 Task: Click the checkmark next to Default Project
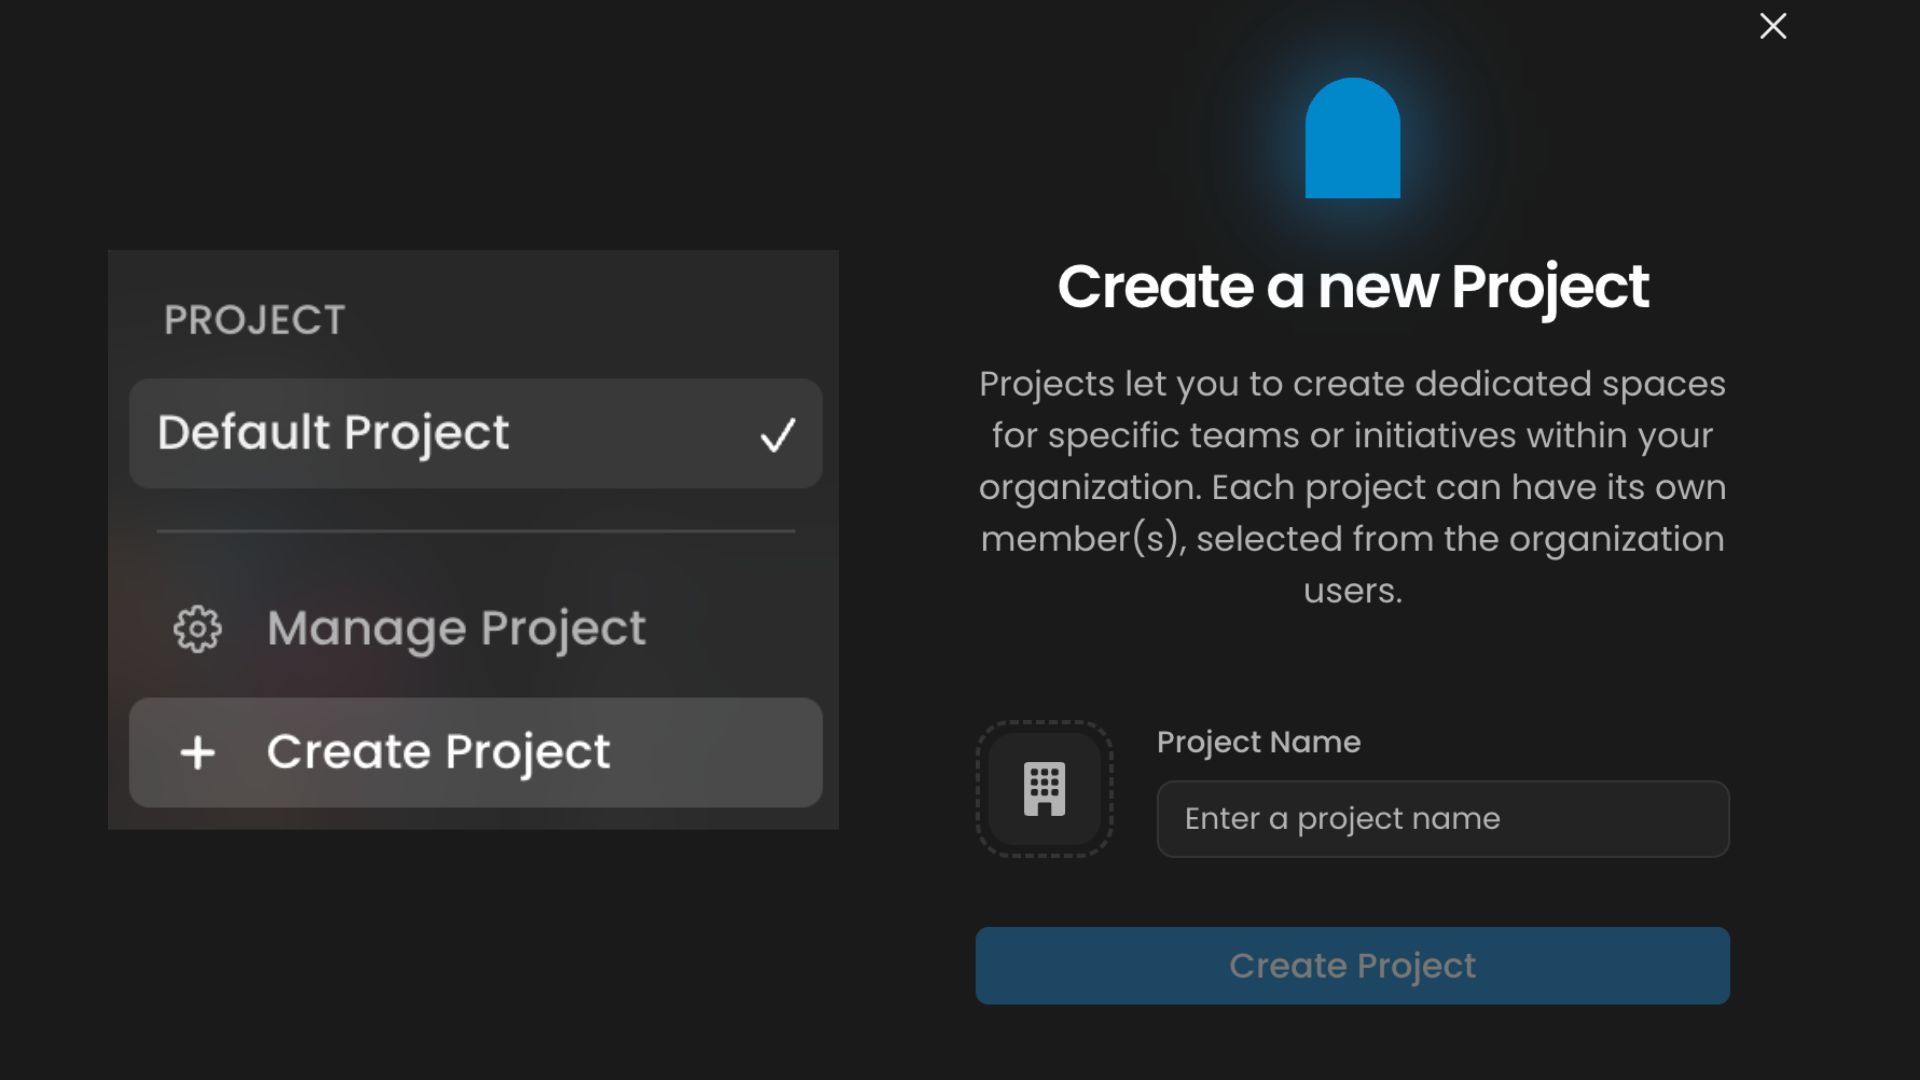pos(778,434)
